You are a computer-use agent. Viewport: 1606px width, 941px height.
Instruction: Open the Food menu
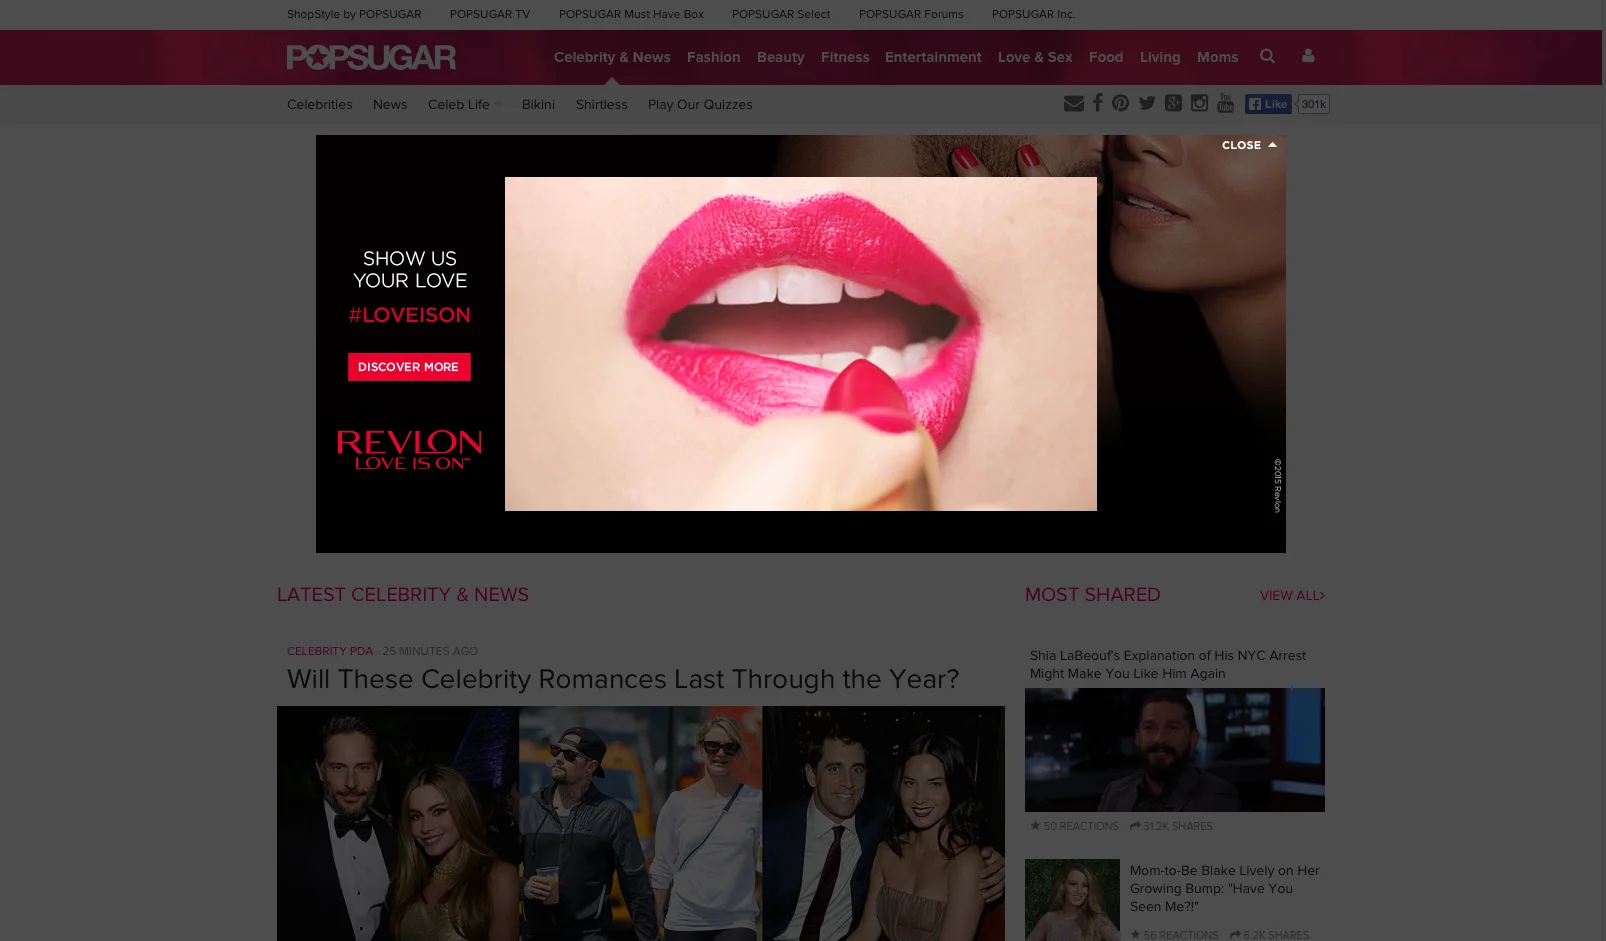[1106, 57]
